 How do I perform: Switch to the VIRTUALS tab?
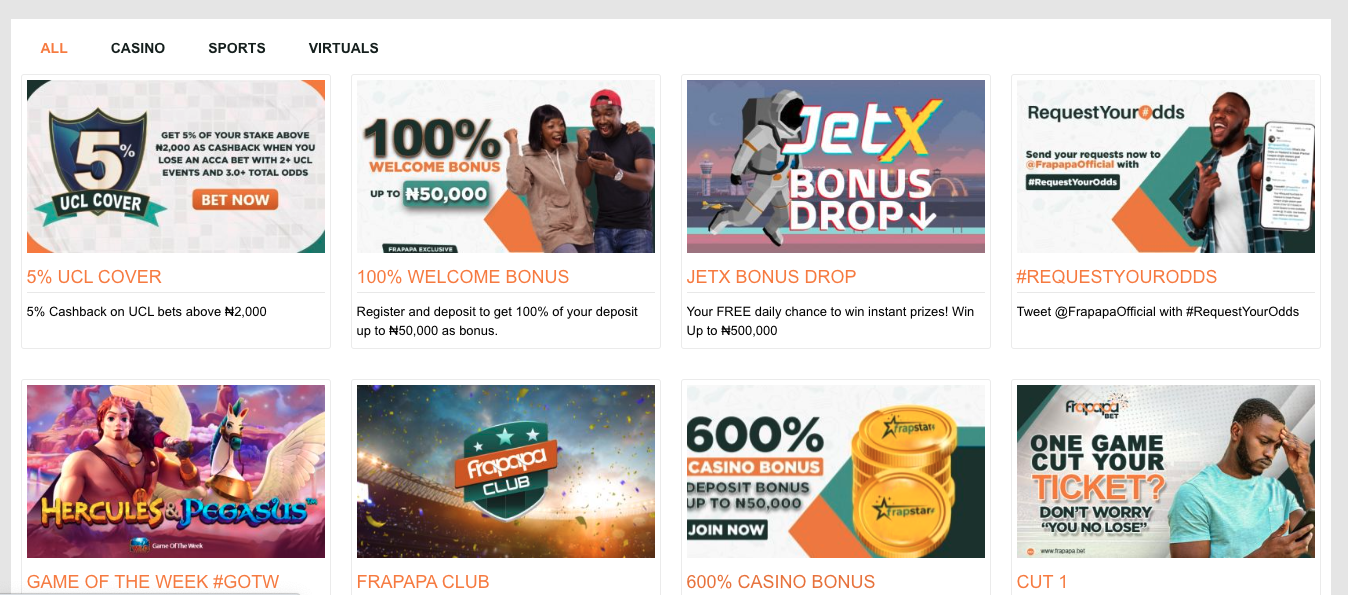343,48
